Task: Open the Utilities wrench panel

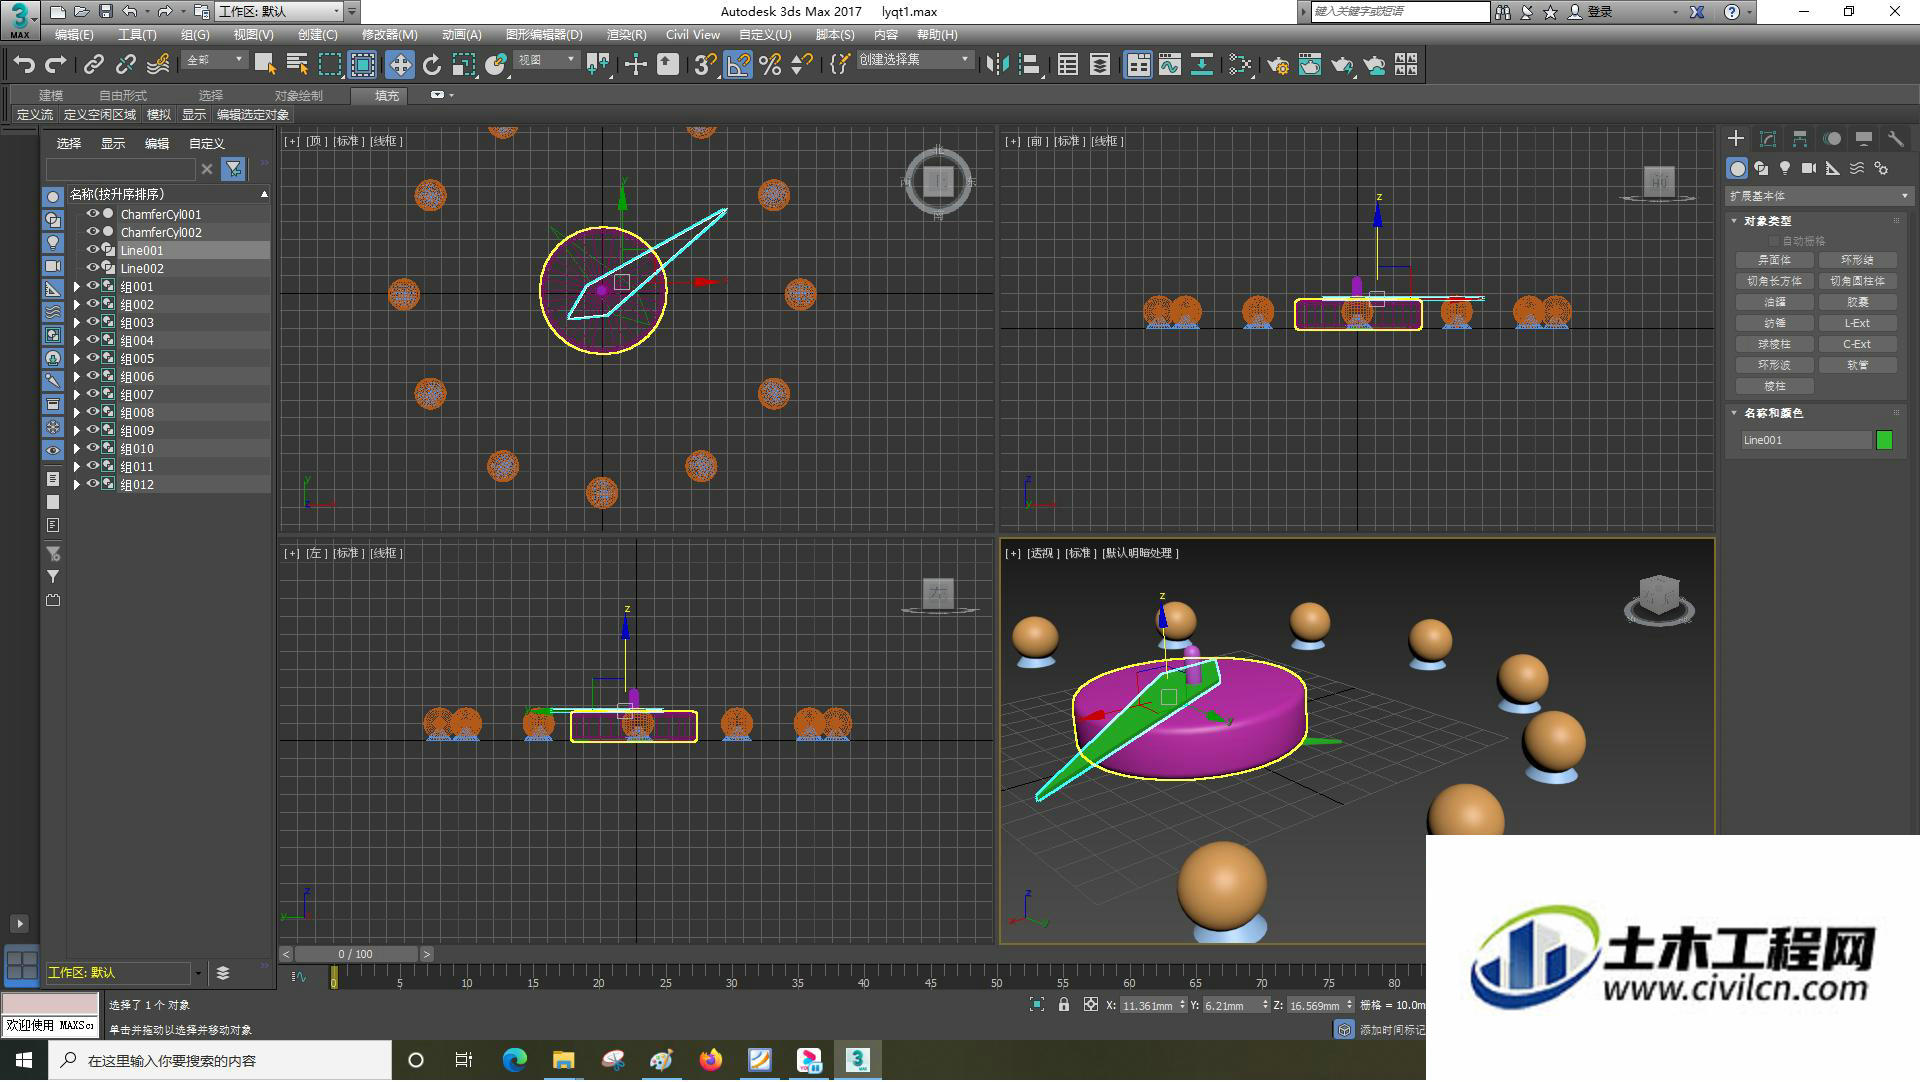Action: [1896, 139]
